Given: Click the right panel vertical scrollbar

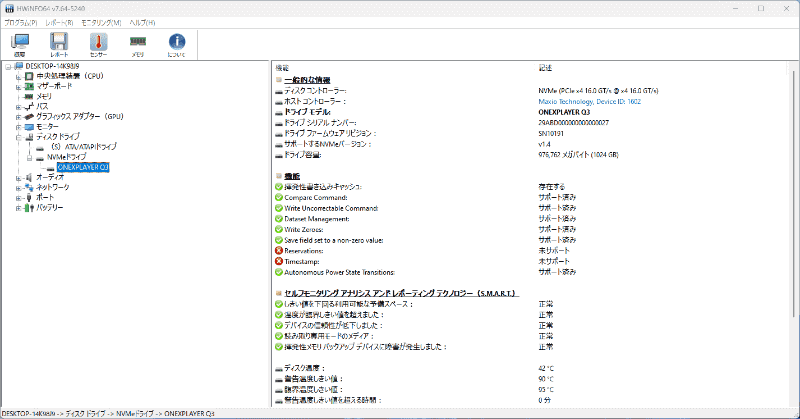Looking at the screenshot, I should (795, 194).
